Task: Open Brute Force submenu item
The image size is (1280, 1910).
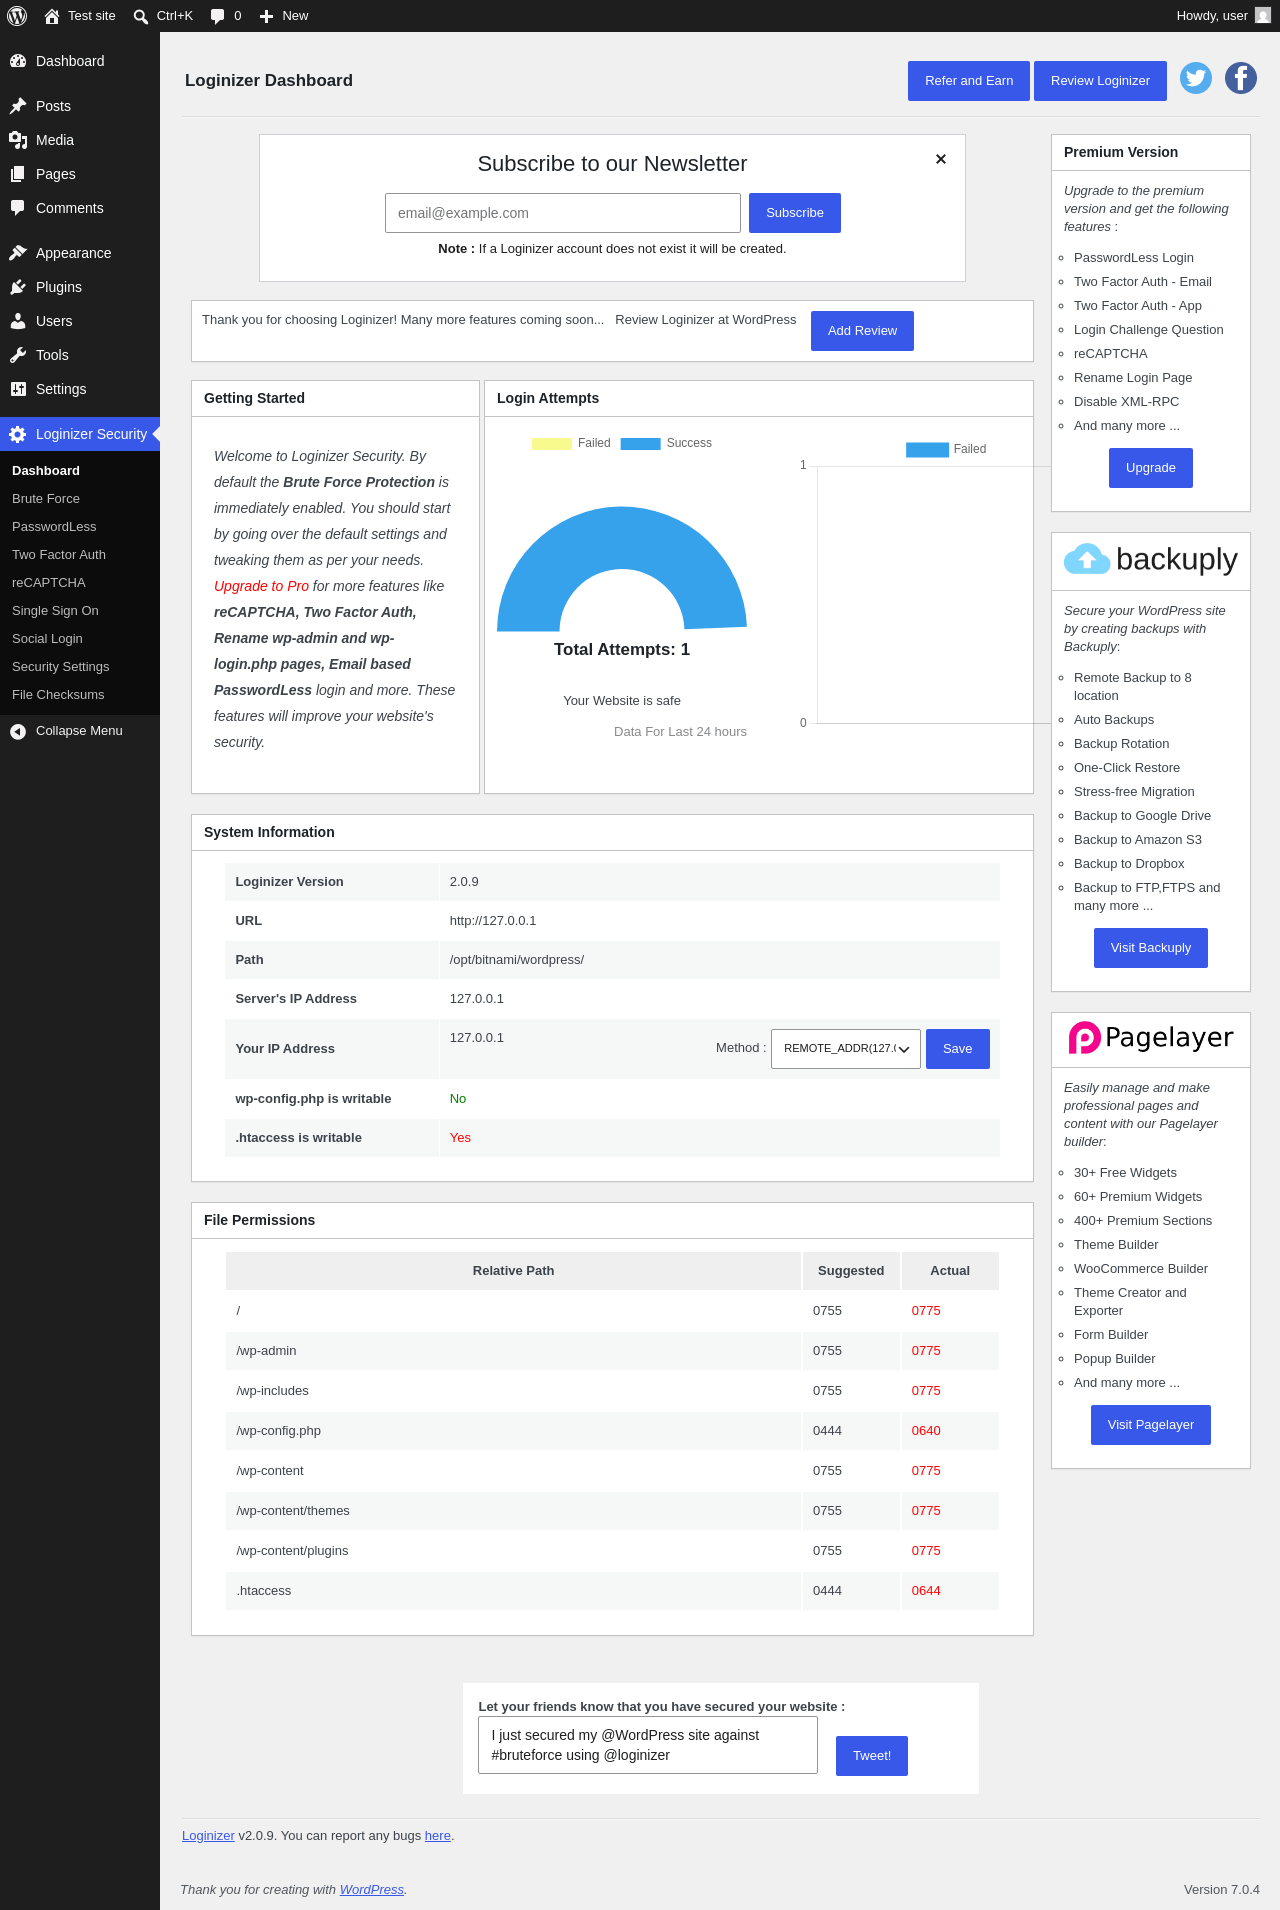Action: (x=46, y=499)
